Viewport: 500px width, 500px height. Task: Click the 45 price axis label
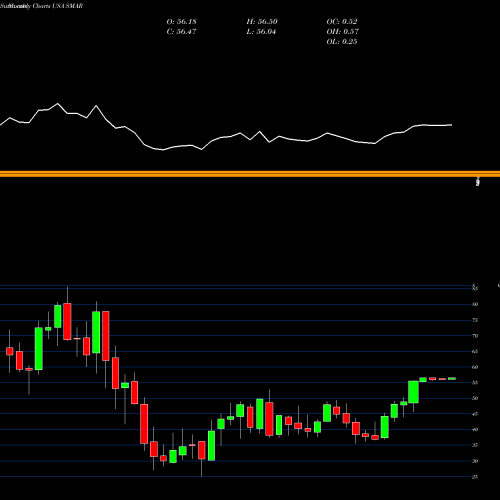click(x=475, y=414)
